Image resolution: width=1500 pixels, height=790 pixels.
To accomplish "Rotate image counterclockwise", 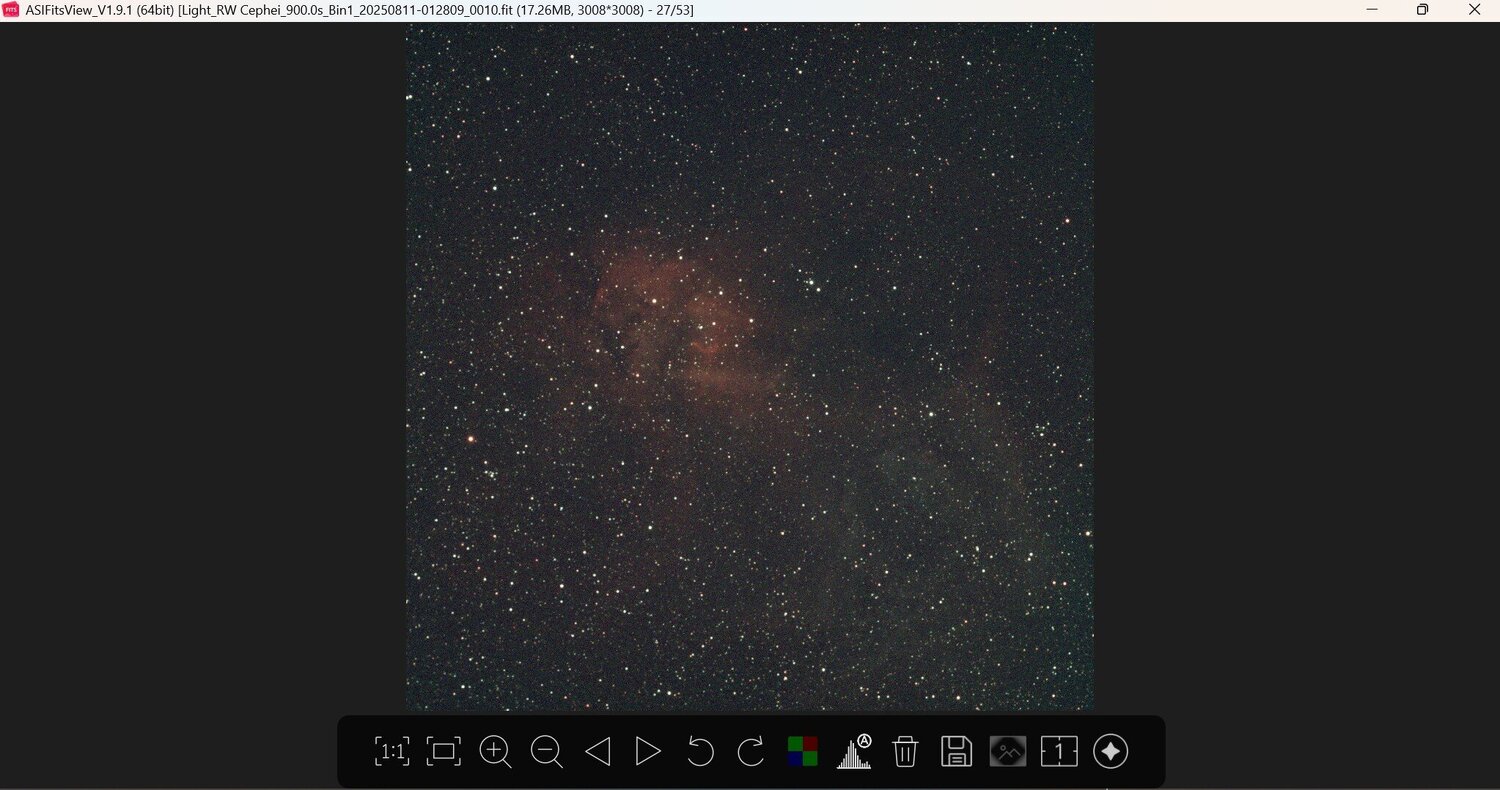I will tap(700, 751).
